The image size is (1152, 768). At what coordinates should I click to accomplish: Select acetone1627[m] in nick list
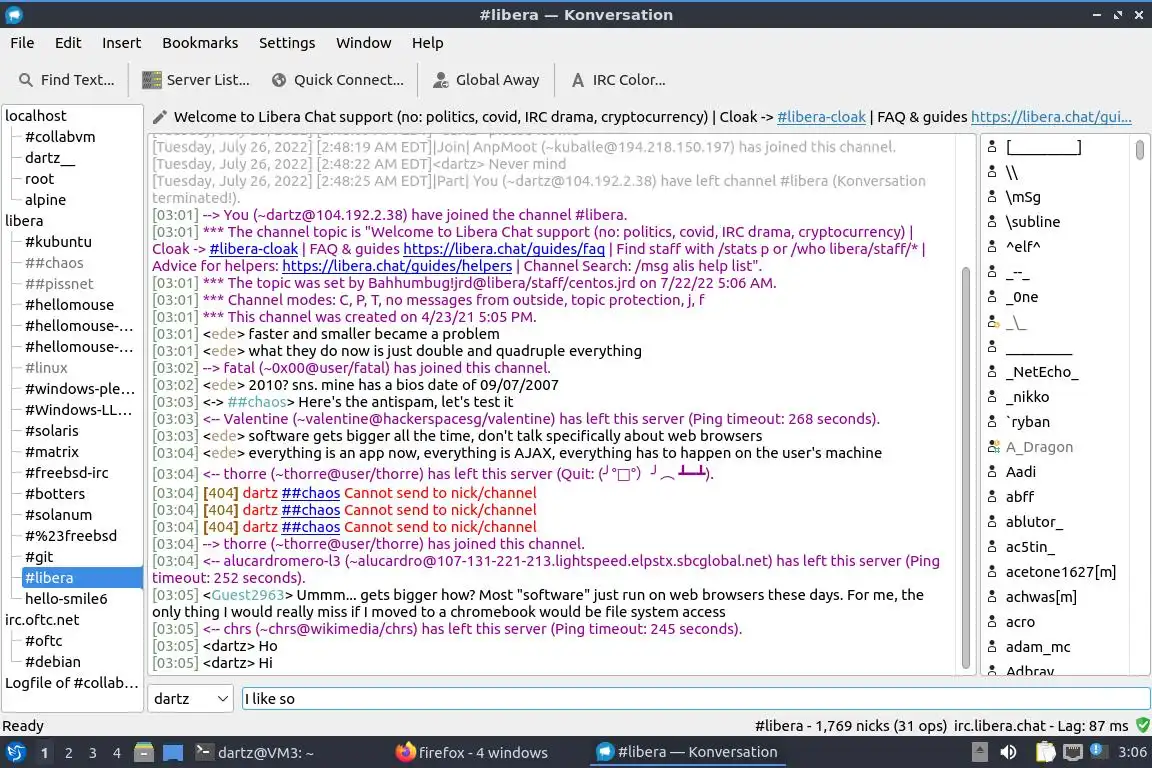(1060, 572)
